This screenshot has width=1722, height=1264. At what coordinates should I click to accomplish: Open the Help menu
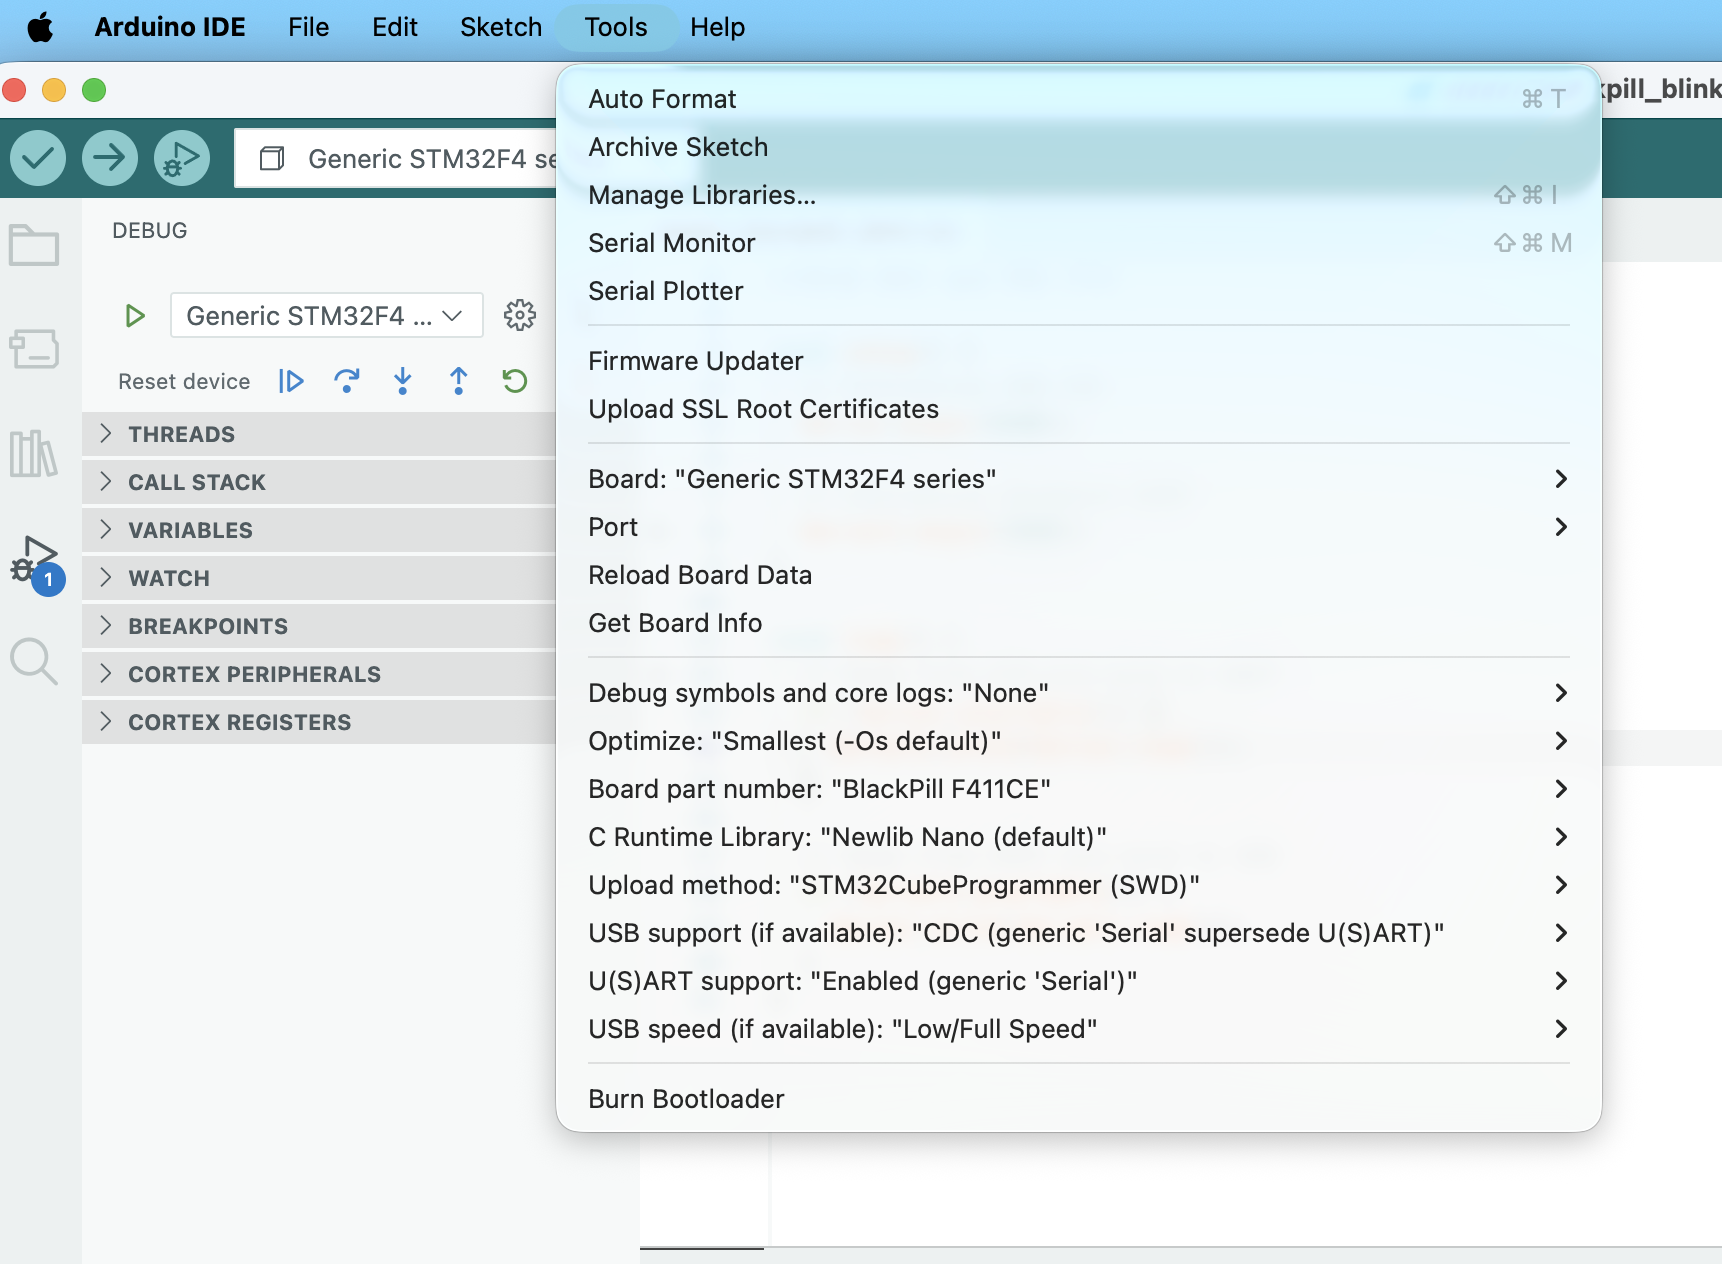717,27
